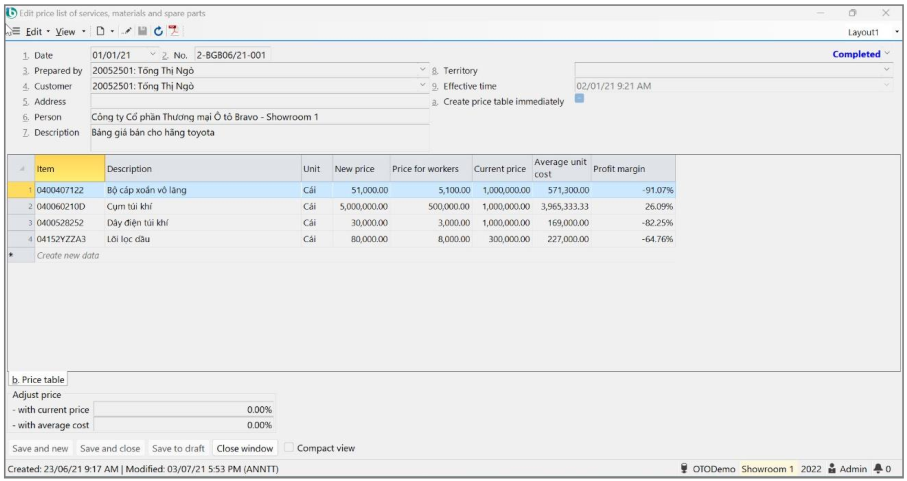Click the notification bell icon in status bar
Image resolution: width=907 pixels, height=481 pixels.
pyautogui.click(x=878, y=469)
